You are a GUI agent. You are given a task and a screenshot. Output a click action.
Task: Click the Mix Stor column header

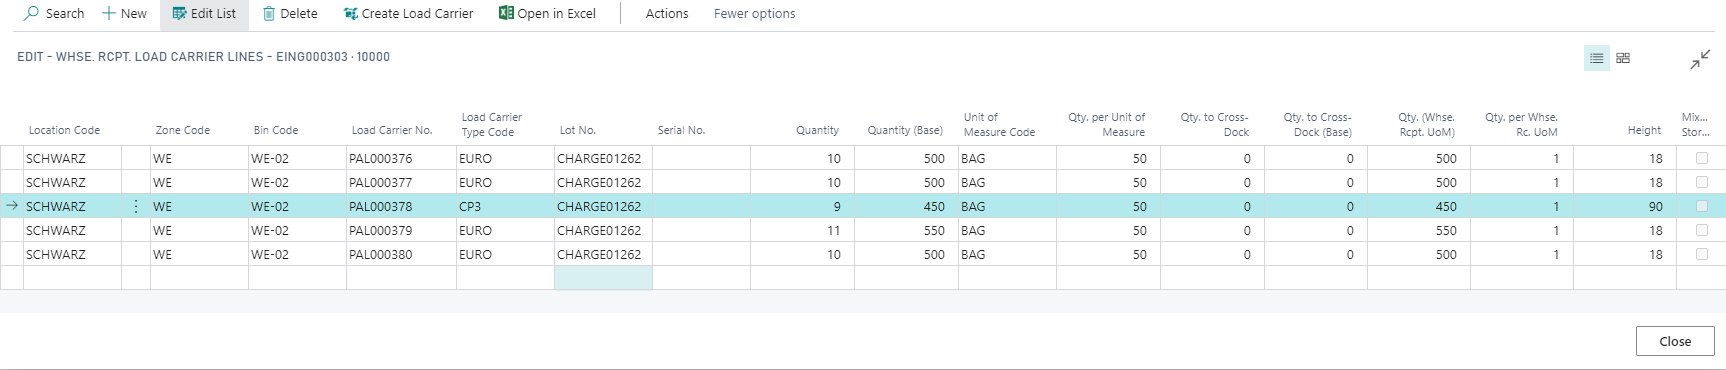pyautogui.click(x=1694, y=124)
